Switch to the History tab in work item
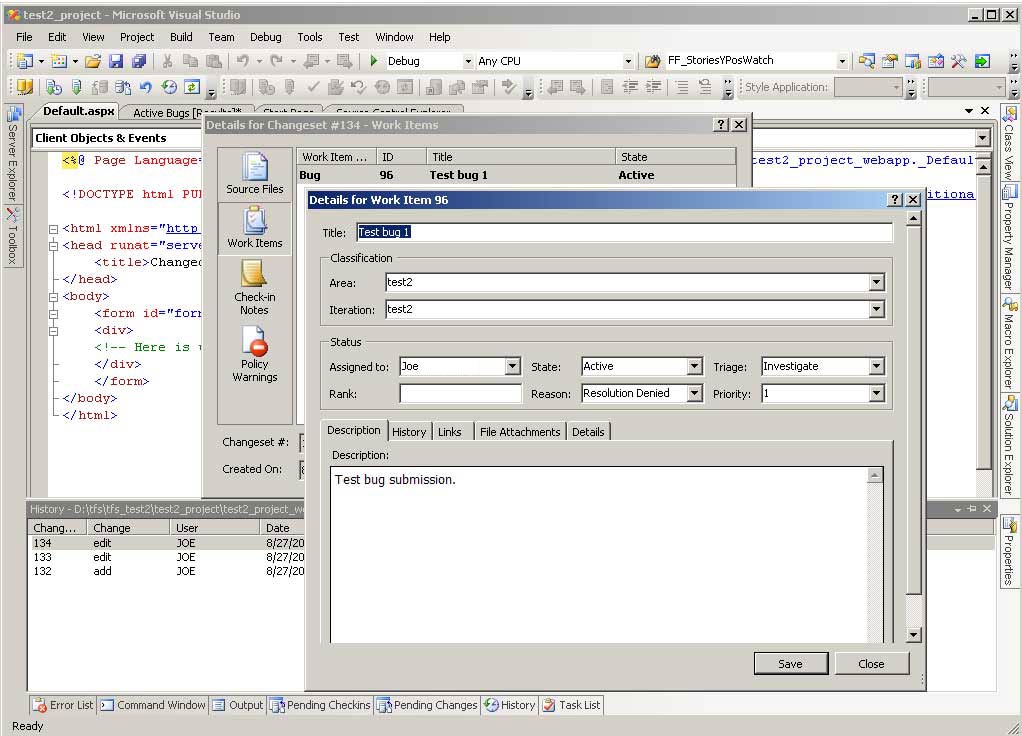 409,432
